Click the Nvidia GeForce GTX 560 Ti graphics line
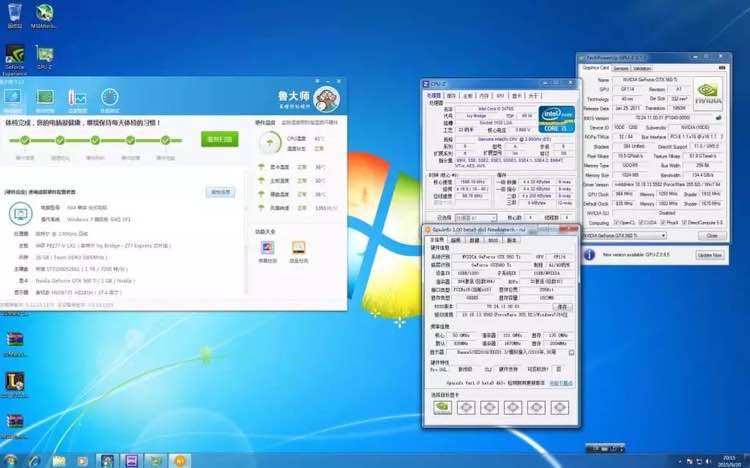 tap(85, 281)
